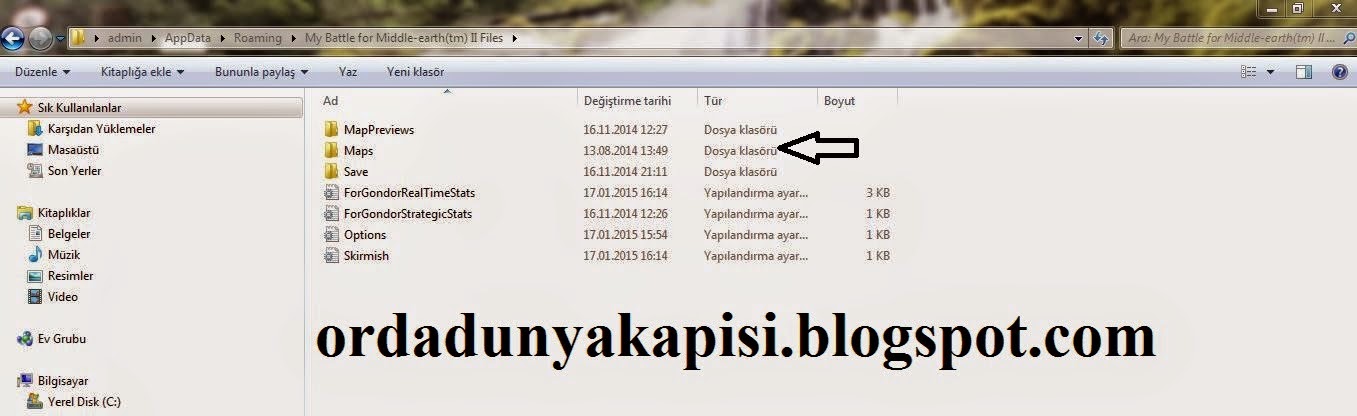Open the recent locations dropdown arrow
This screenshot has height=416, width=1357.
click(x=60, y=39)
